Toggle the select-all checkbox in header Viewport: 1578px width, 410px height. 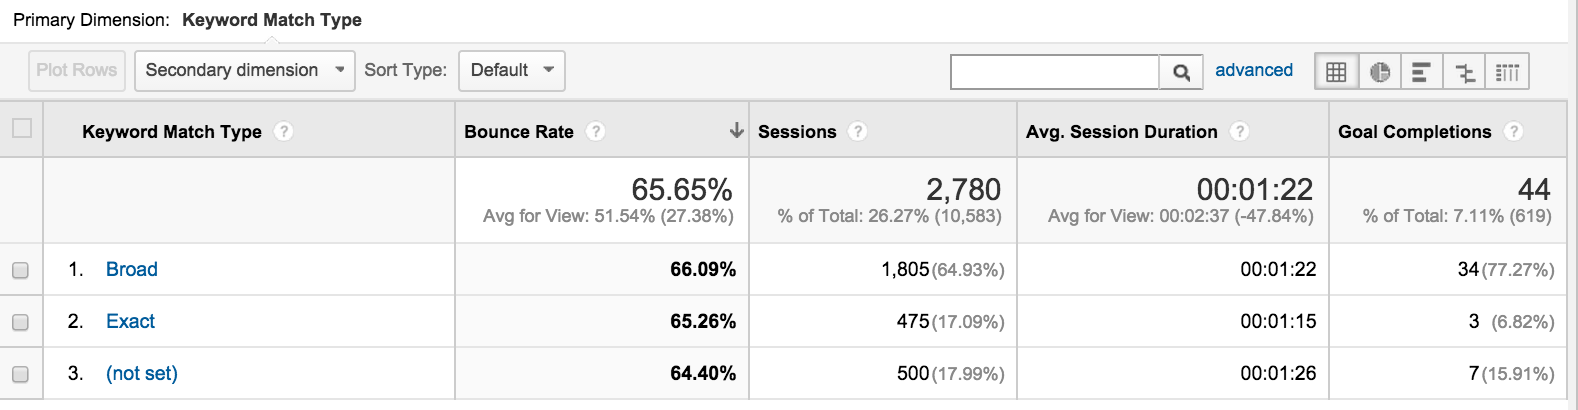(22, 128)
